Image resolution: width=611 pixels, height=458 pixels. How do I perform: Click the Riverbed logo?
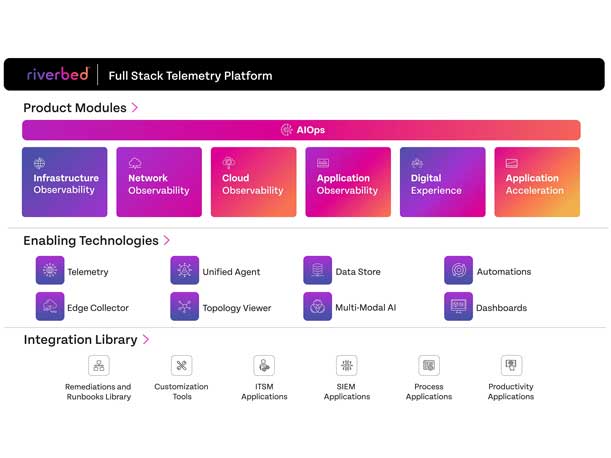[x=58, y=74]
